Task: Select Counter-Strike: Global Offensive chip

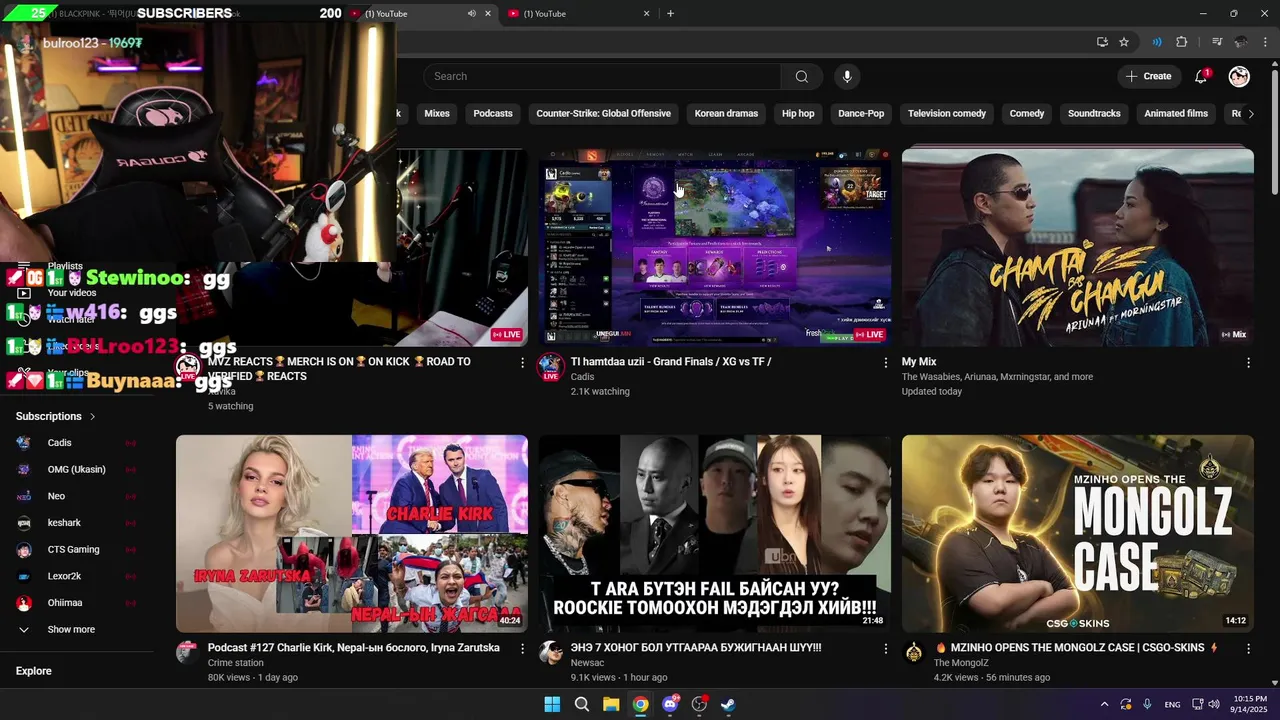Action: click(x=603, y=114)
